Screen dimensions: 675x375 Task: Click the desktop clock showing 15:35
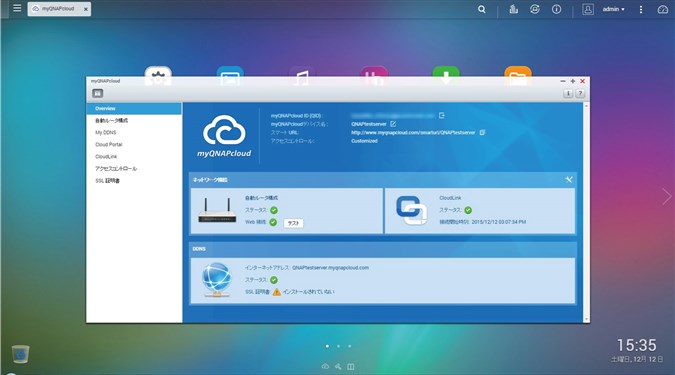[x=637, y=345]
